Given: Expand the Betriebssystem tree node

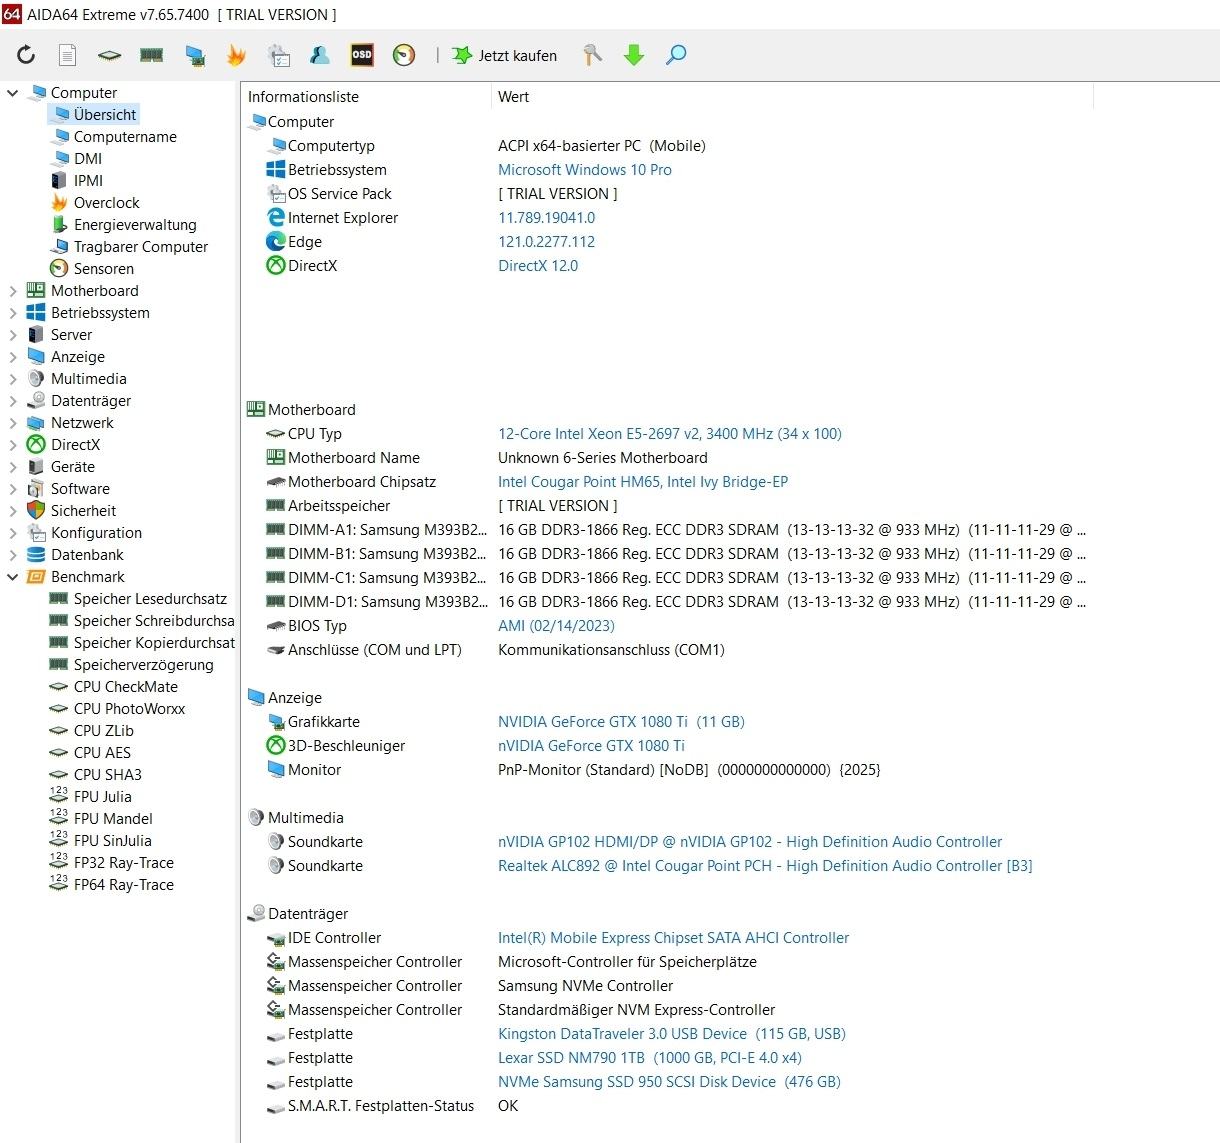Looking at the screenshot, I should (x=13, y=313).
